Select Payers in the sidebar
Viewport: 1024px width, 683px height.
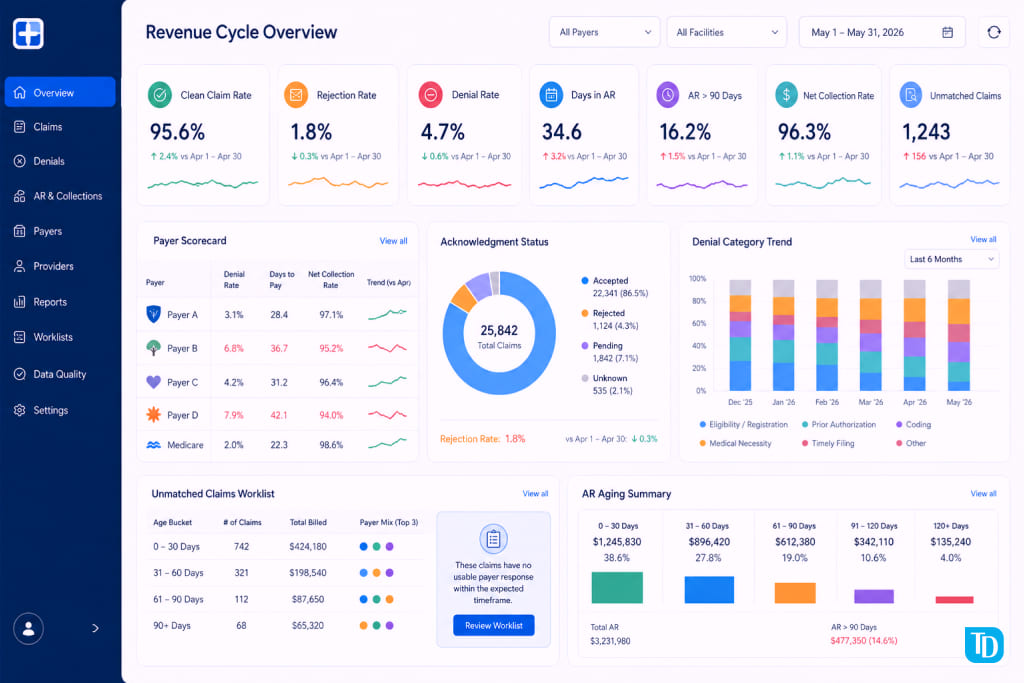coord(47,231)
